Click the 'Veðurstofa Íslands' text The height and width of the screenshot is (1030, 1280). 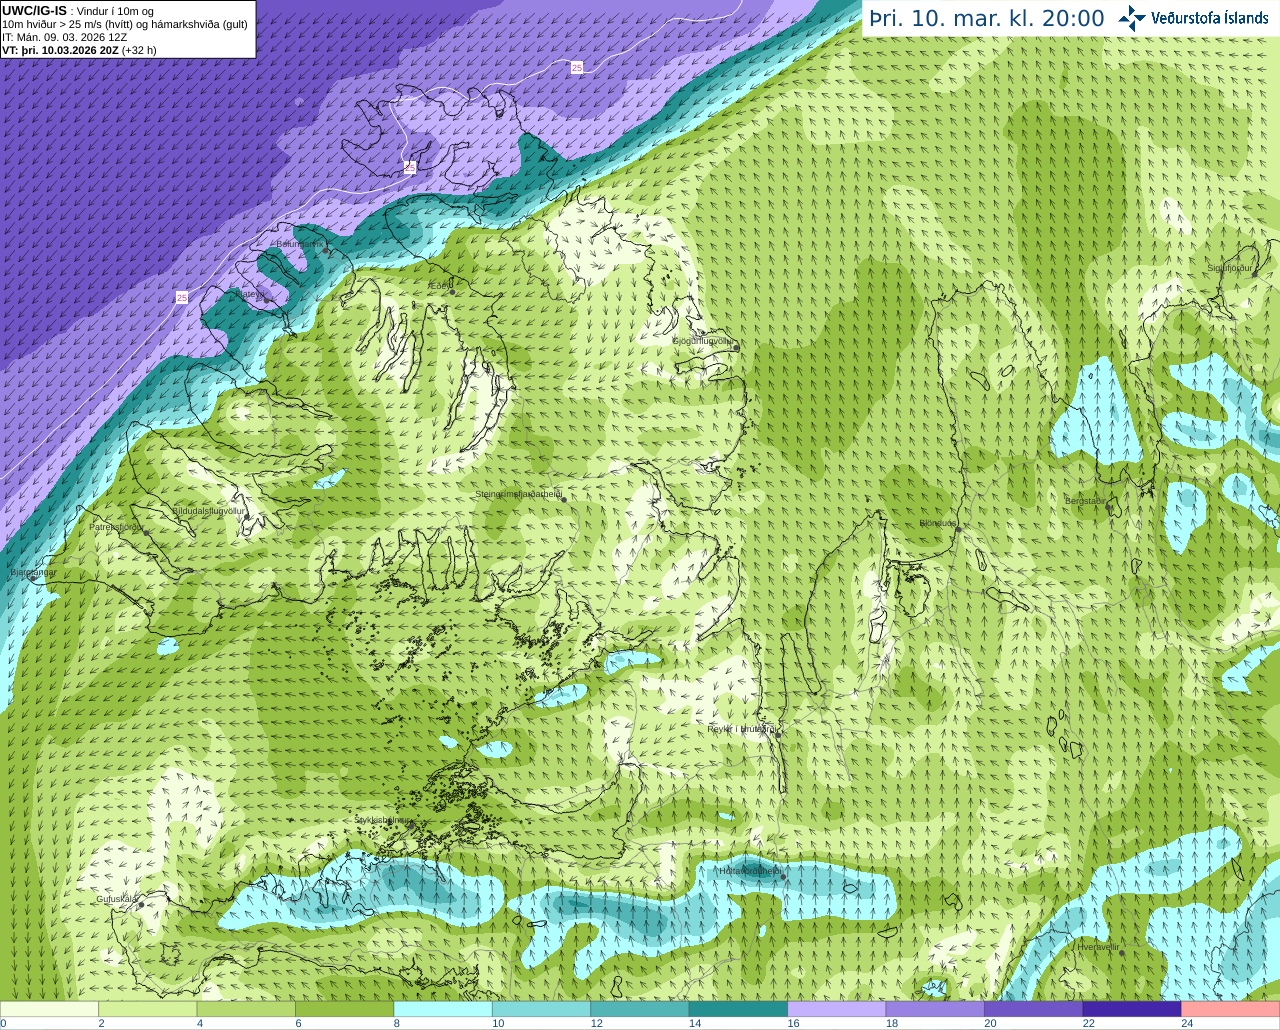point(1209,18)
